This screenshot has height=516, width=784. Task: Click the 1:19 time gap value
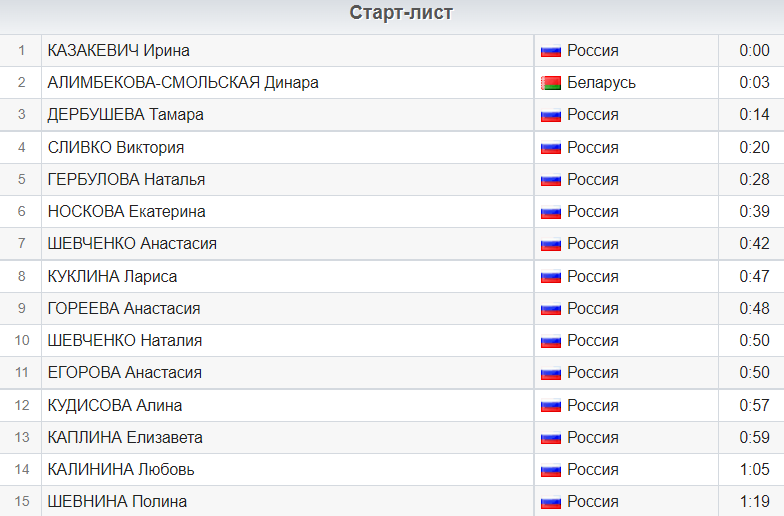tap(754, 502)
